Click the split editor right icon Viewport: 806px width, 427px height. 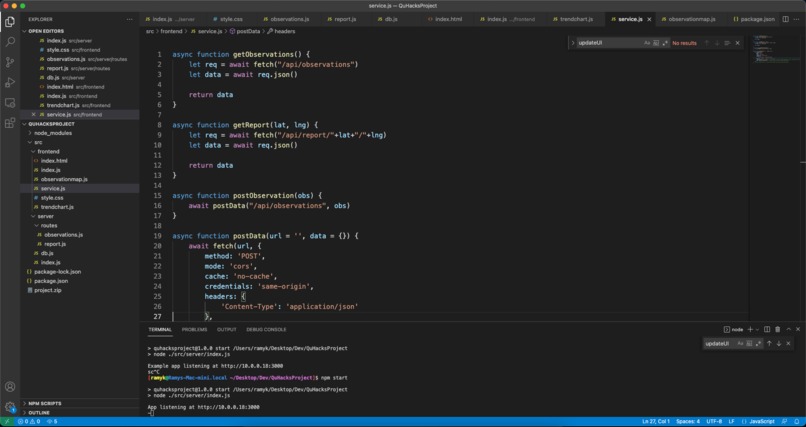(x=787, y=19)
